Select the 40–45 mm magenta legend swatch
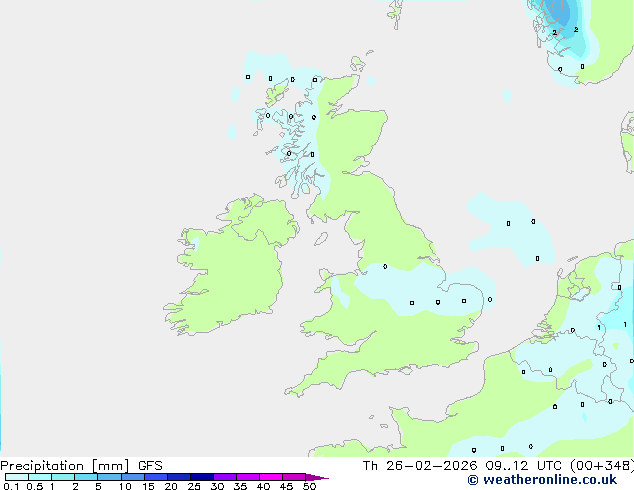This screenshot has width=634, height=490. coord(271,477)
